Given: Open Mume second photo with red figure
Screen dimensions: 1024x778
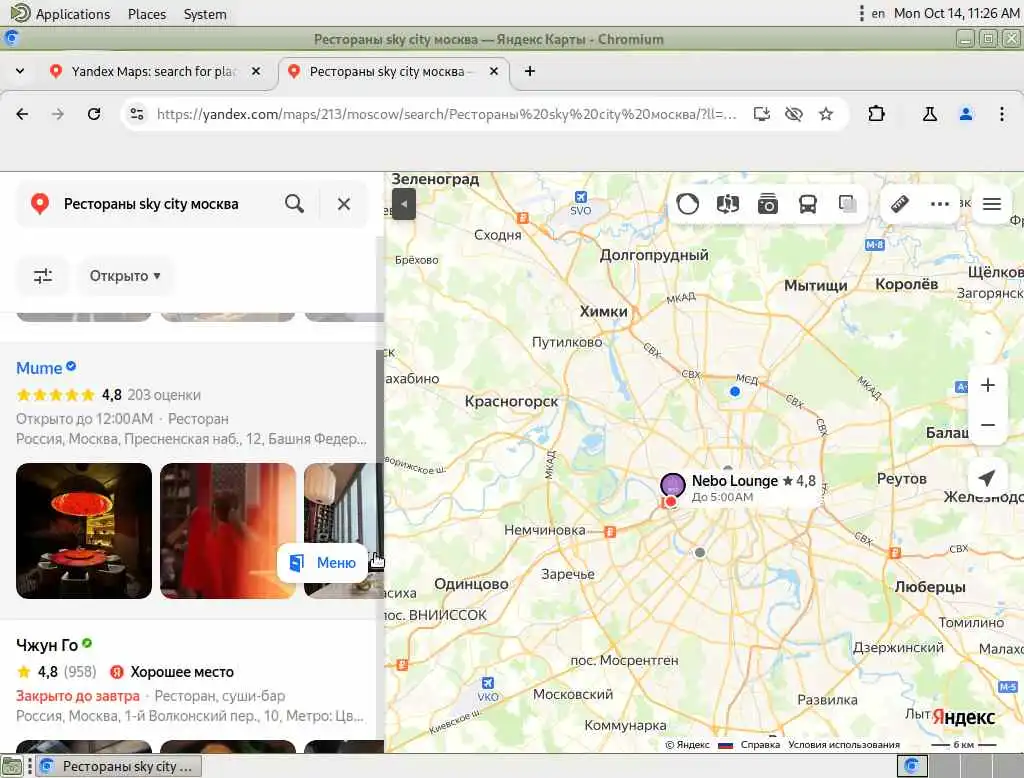Looking at the screenshot, I should 227,530.
